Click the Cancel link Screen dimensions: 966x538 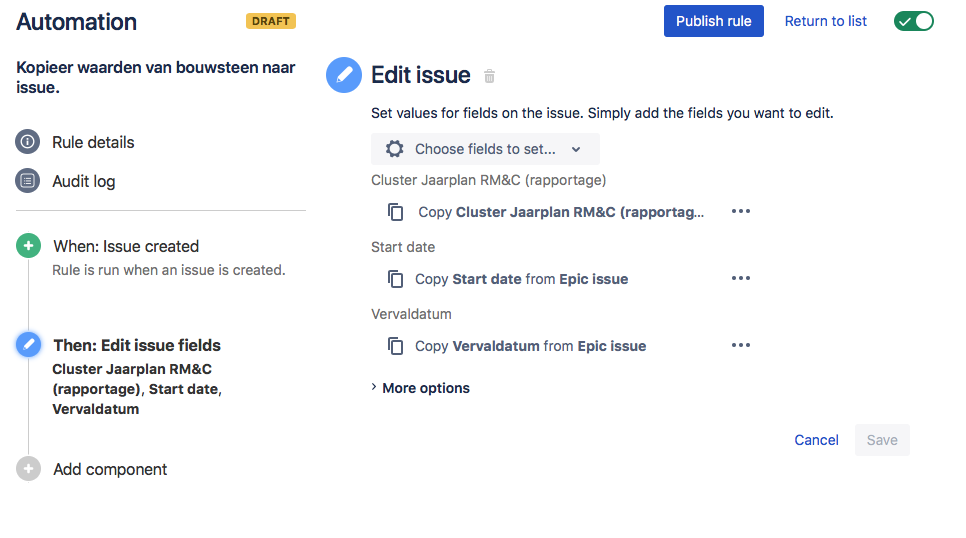tap(816, 440)
